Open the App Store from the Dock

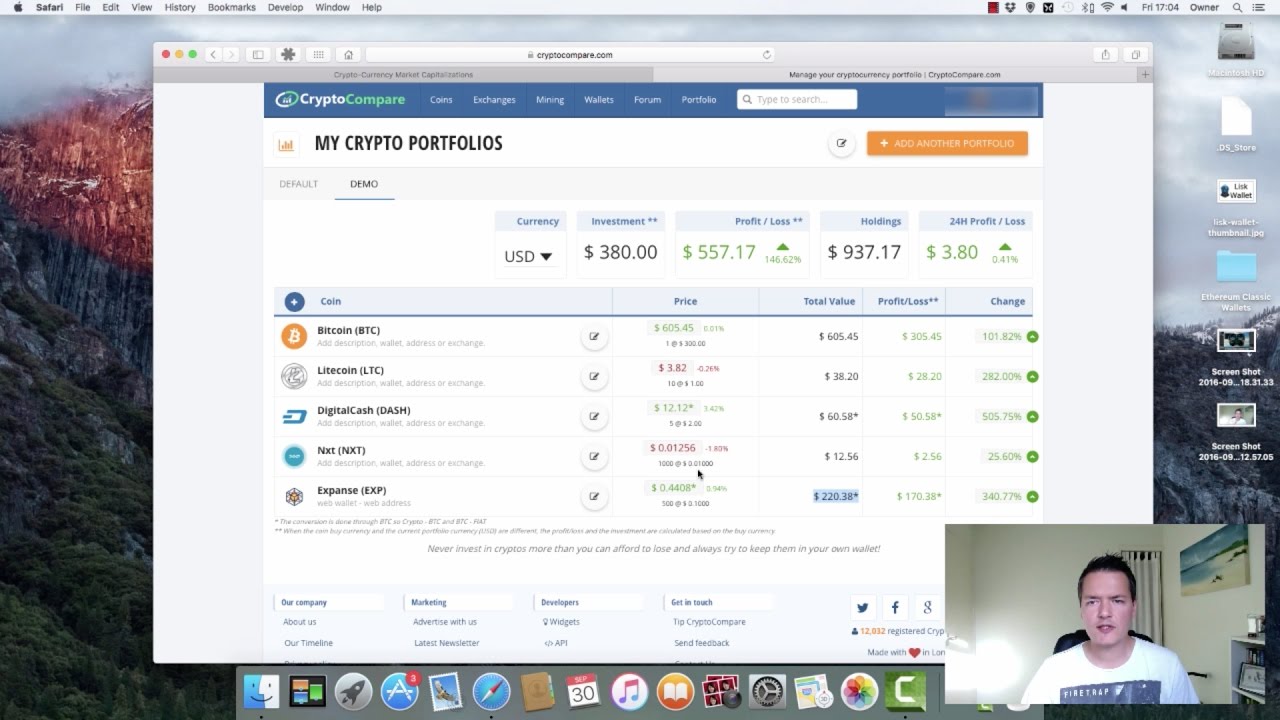click(399, 692)
